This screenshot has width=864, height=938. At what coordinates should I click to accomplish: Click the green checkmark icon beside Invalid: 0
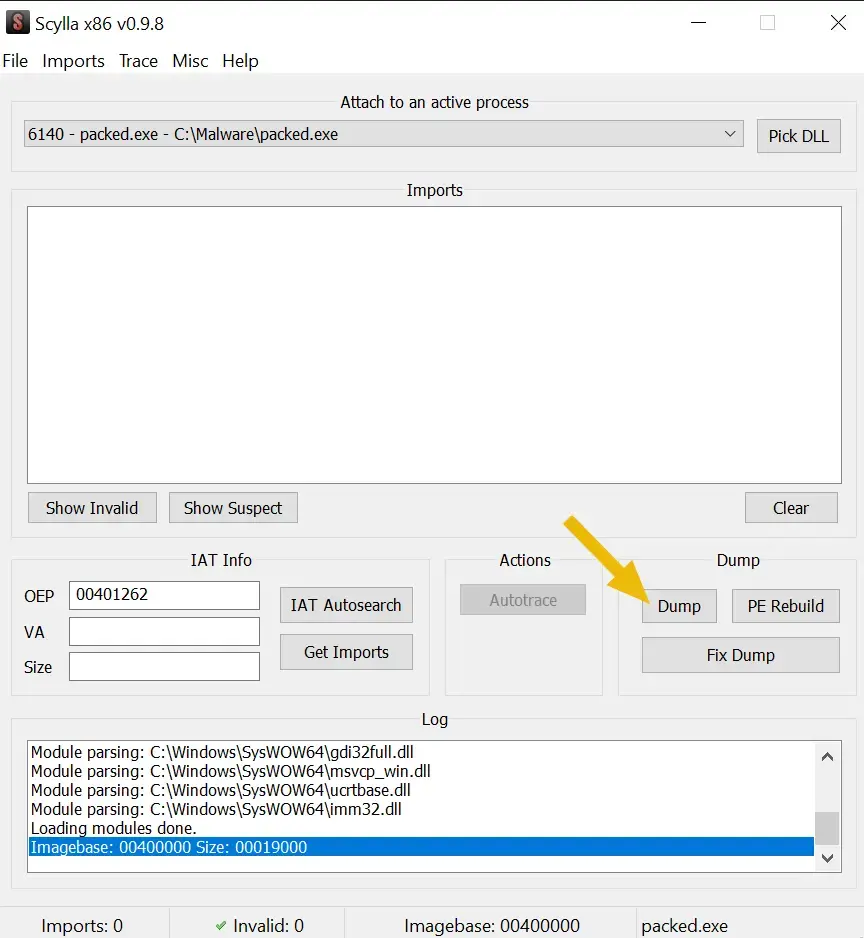221,925
